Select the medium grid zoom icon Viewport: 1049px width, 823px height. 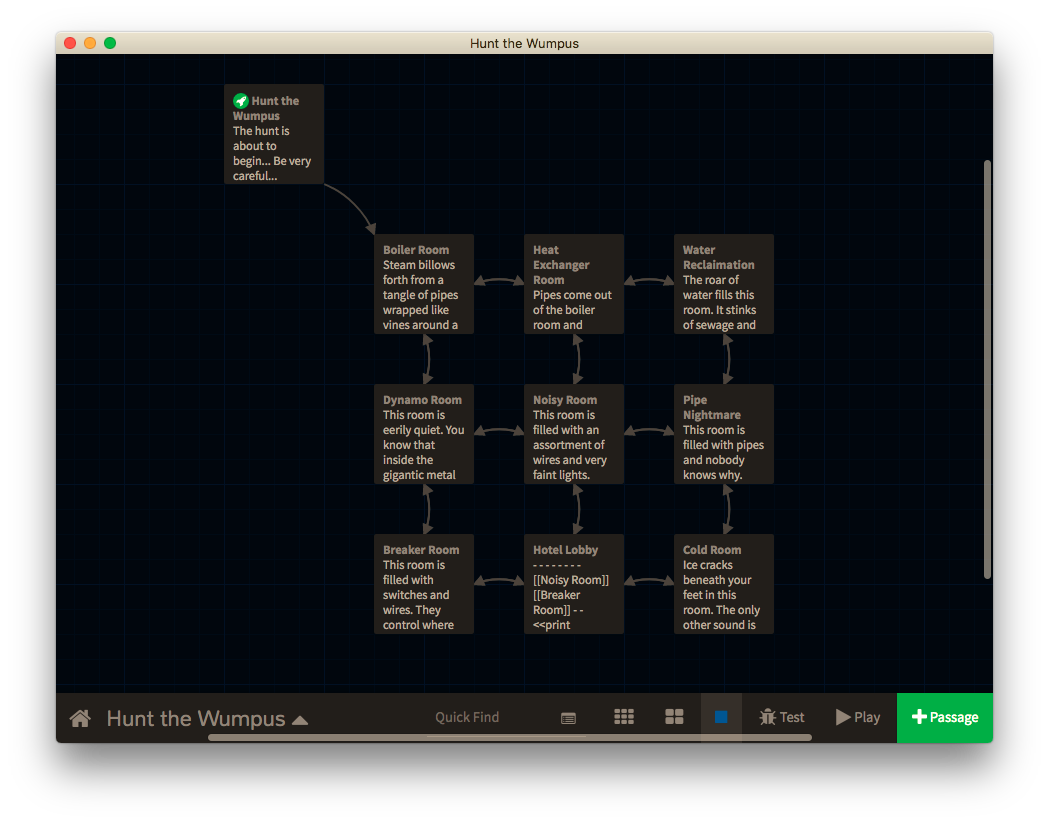coord(674,716)
